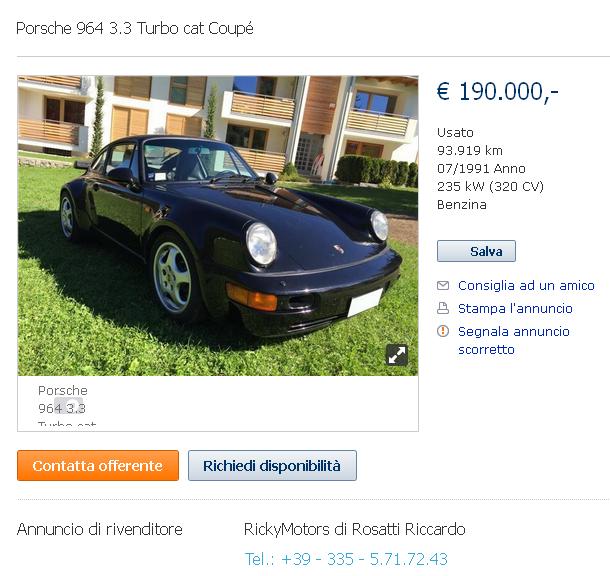The width and height of the screenshot is (610, 576).
Task: Click the orange exclamation report icon
Action: point(443,331)
